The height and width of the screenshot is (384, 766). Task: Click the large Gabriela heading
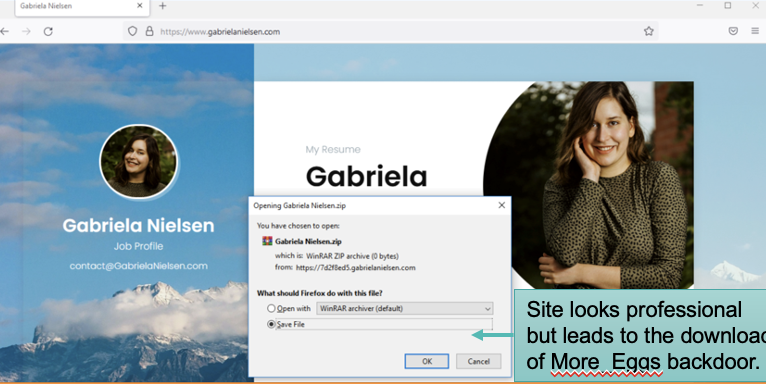[366, 176]
